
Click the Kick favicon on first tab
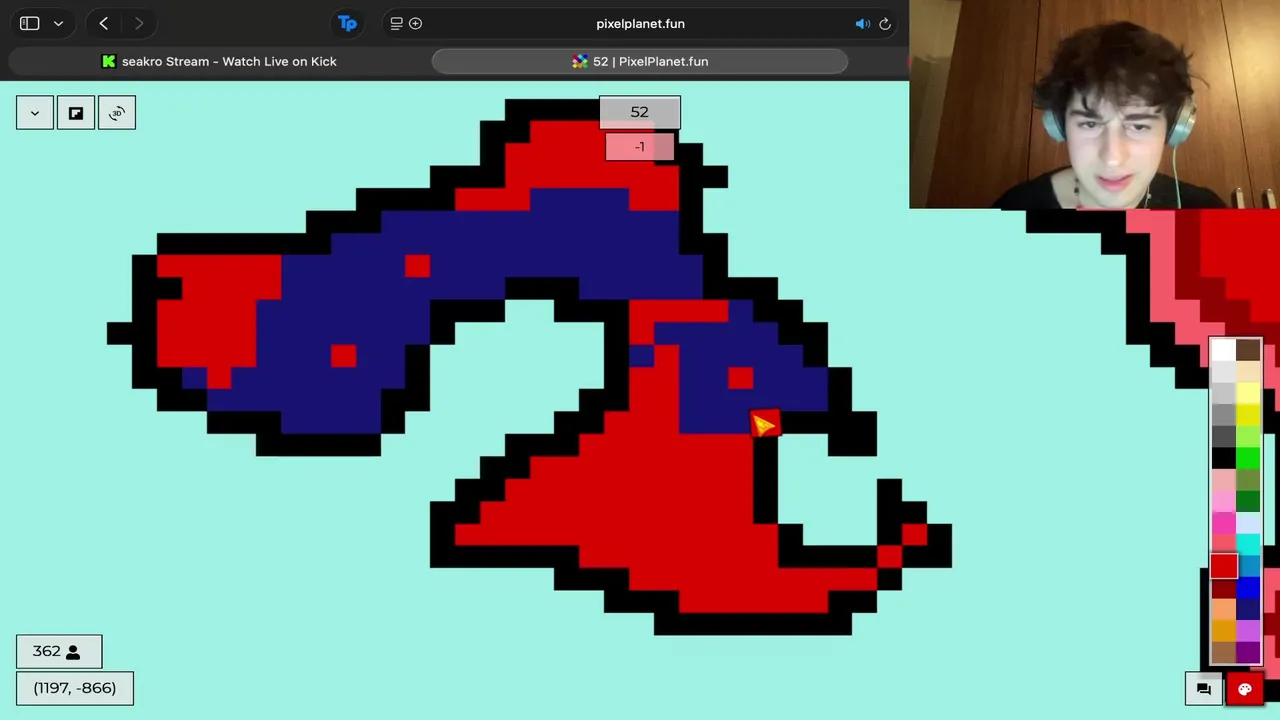[109, 61]
